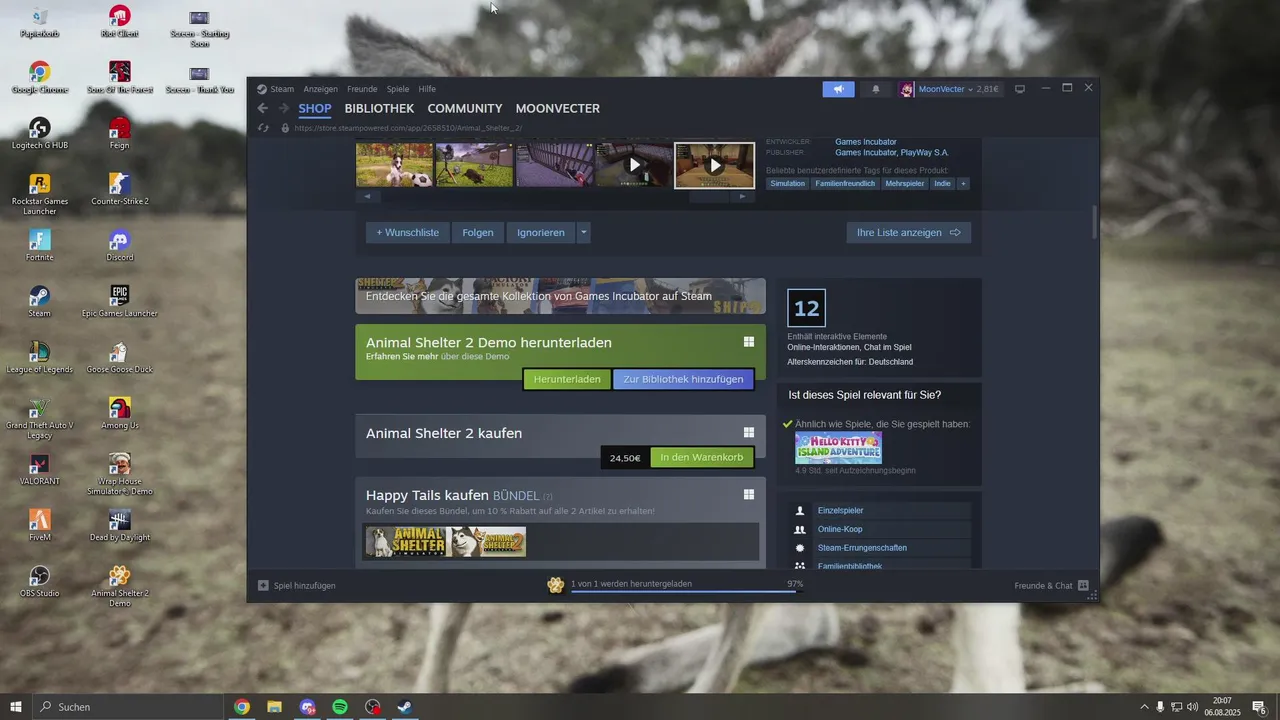This screenshot has height=720, width=1280.
Task: Click the Erfahren Sie mehr link
Action: pos(402,356)
